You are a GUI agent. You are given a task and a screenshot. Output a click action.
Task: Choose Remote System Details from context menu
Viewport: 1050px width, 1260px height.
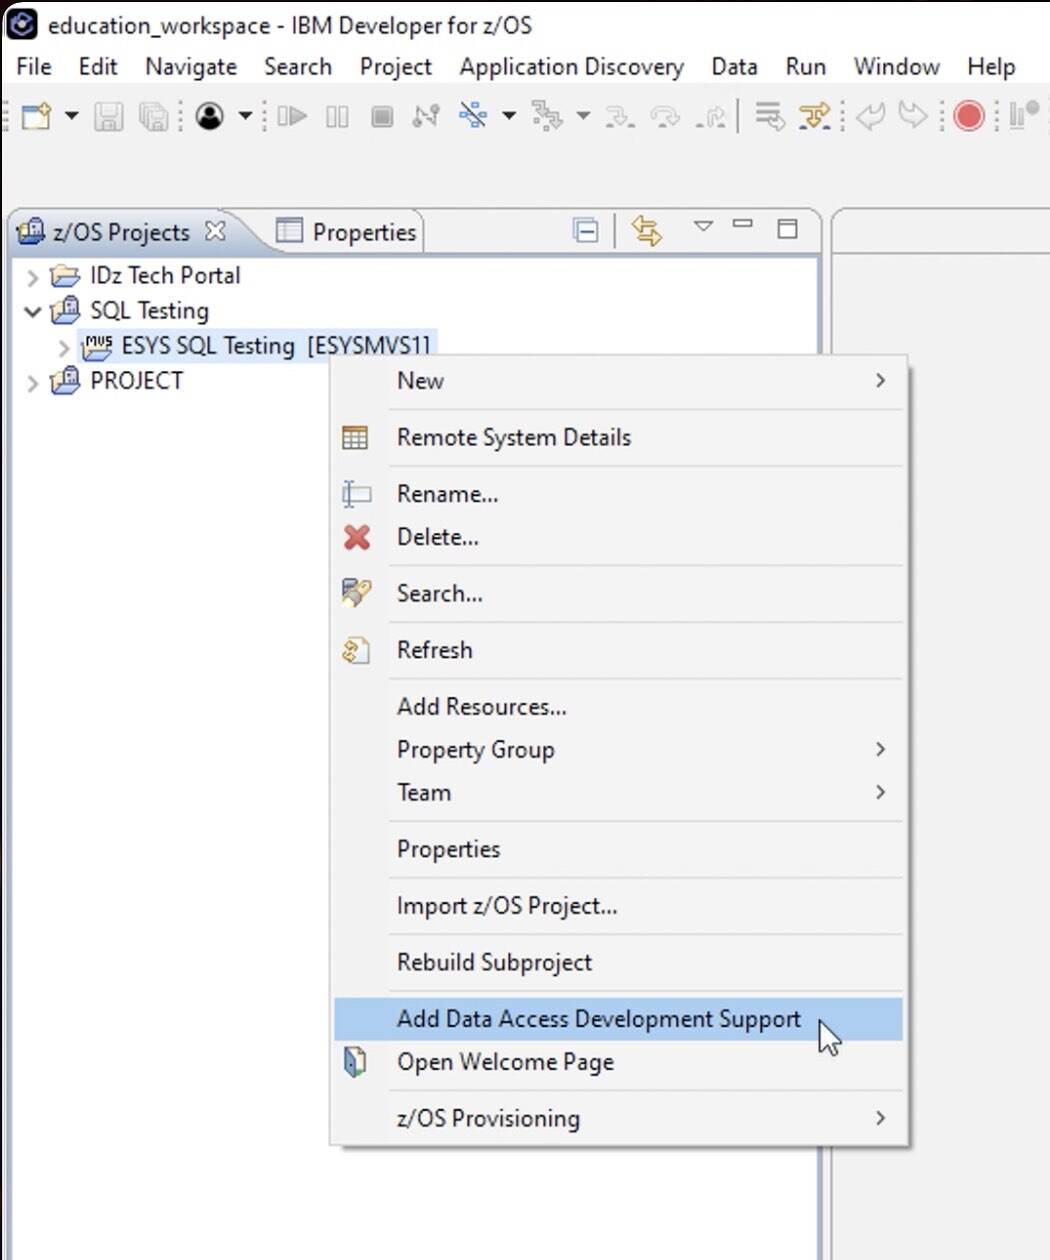(619, 438)
